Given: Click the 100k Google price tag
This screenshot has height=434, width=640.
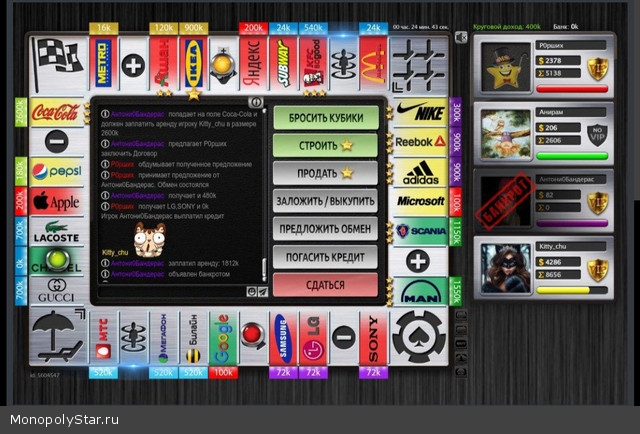Looking at the screenshot, I should [x=223, y=372].
